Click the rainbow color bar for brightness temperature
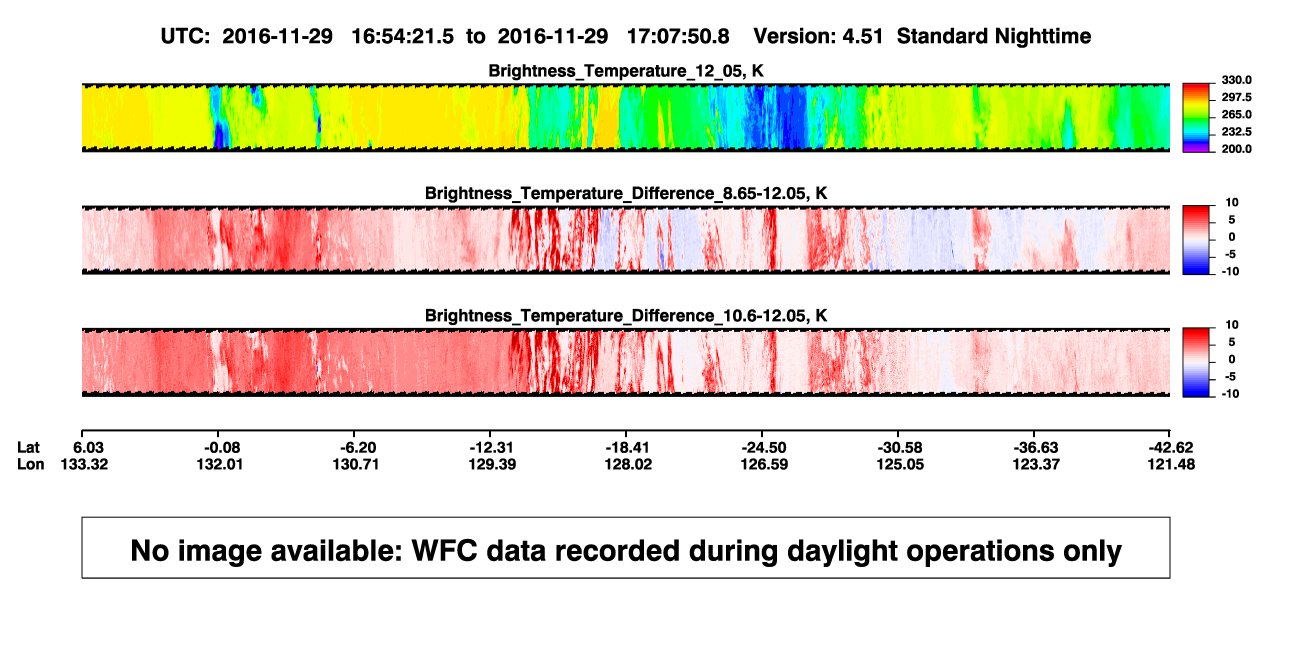The height and width of the screenshot is (667, 1300). [1195, 117]
